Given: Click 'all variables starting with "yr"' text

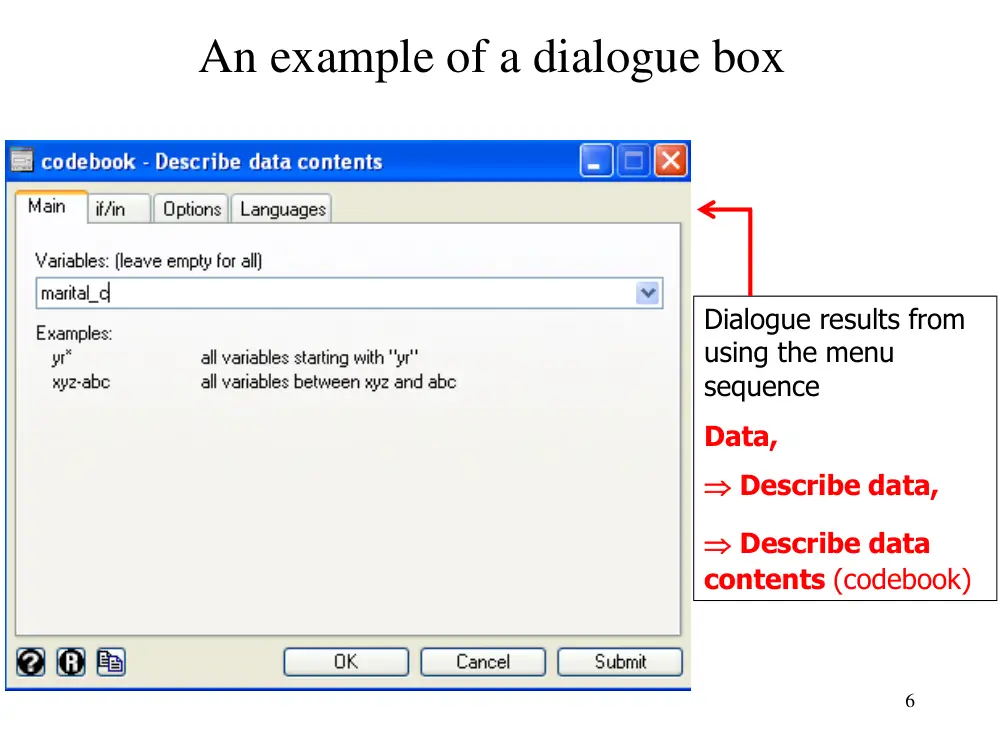Looking at the screenshot, I should coord(309,357).
